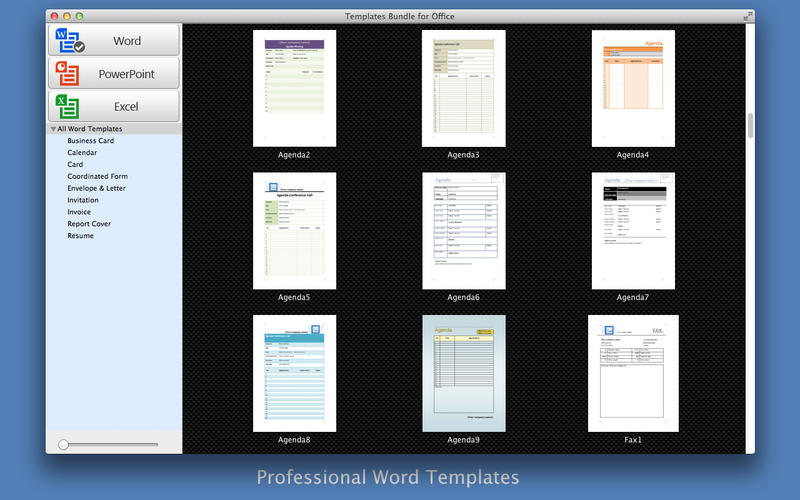Select Business Card category
Screen dimensions: 800x500
click(90, 141)
